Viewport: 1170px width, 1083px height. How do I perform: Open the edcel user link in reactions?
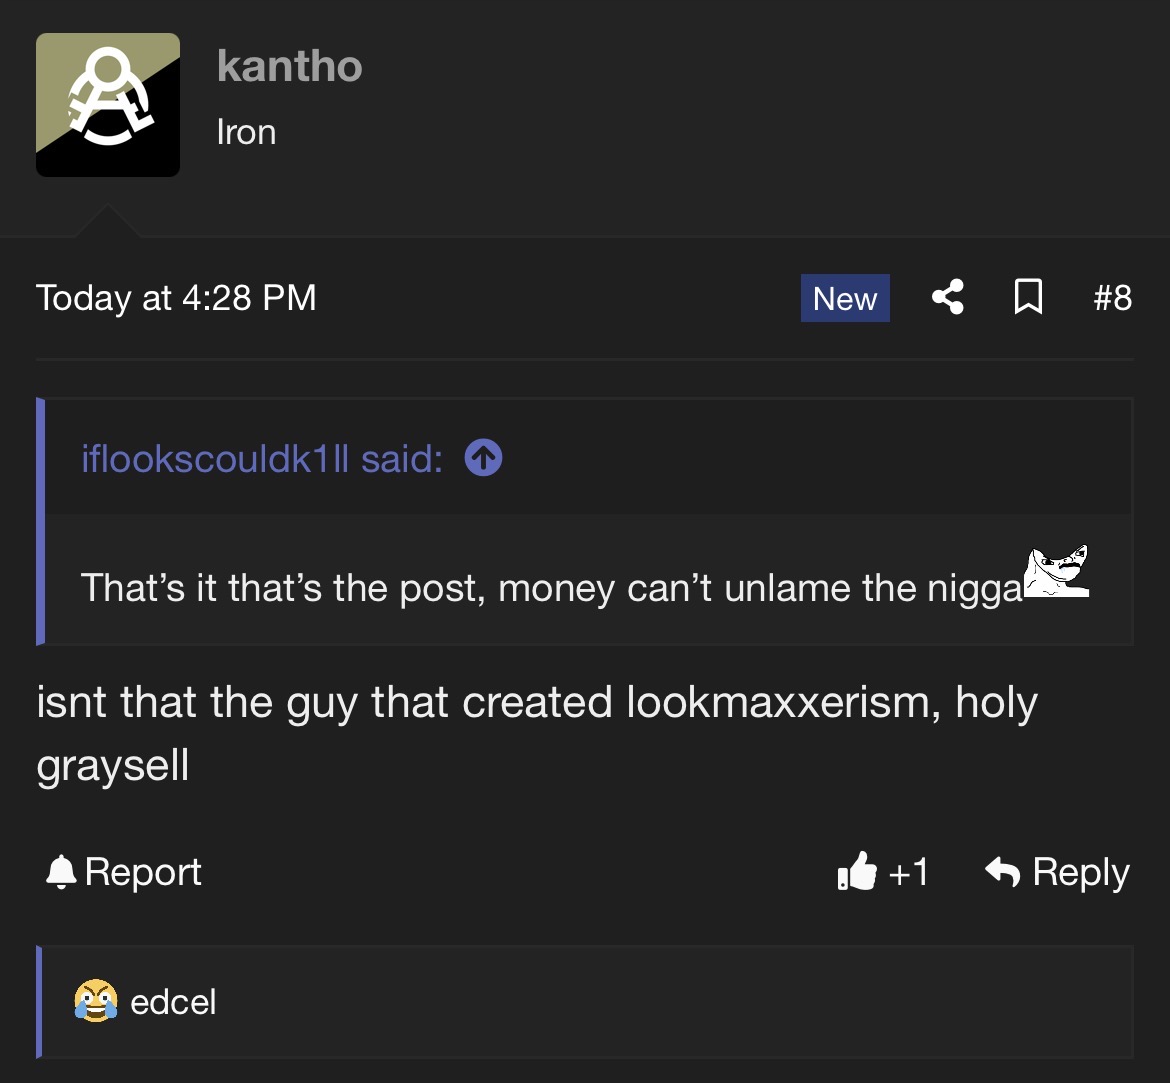coord(173,1002)
